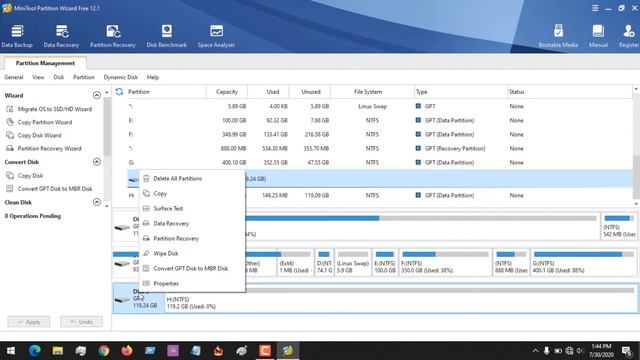640x360 pixels.
Task: Select the Linux Swap 5.9 GB block in disk map
Action: [353, 262]
